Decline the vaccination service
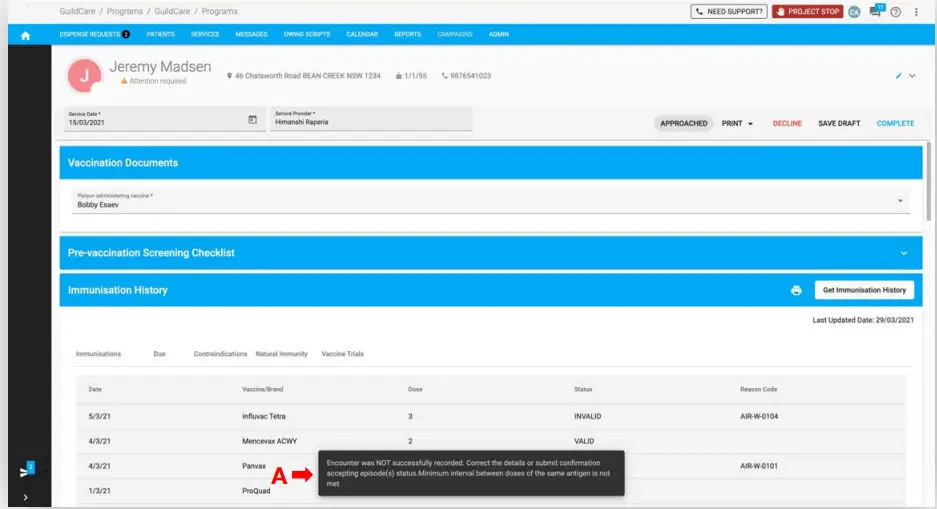Screen dimensions: 937x509 coord(787,124)
